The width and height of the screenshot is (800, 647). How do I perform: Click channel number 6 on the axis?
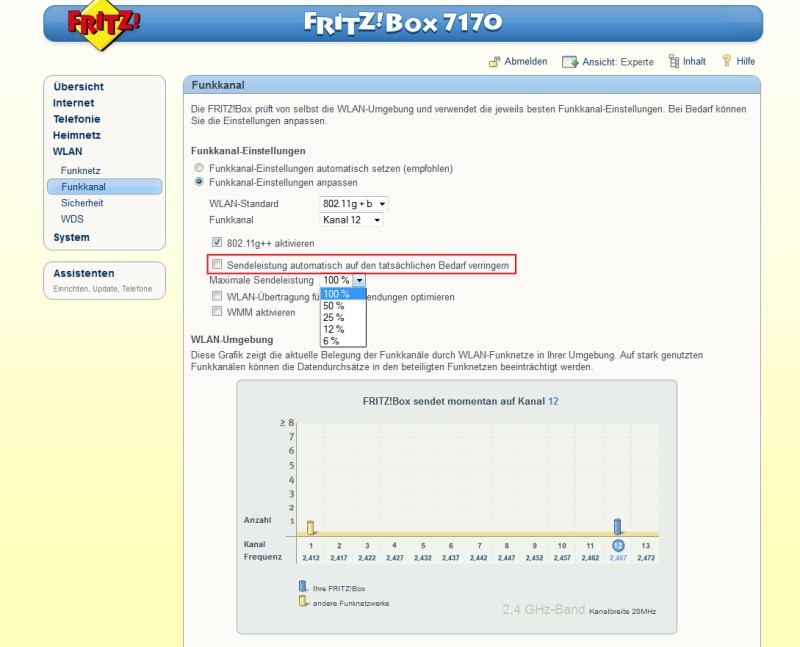click(x=451, y=545)
